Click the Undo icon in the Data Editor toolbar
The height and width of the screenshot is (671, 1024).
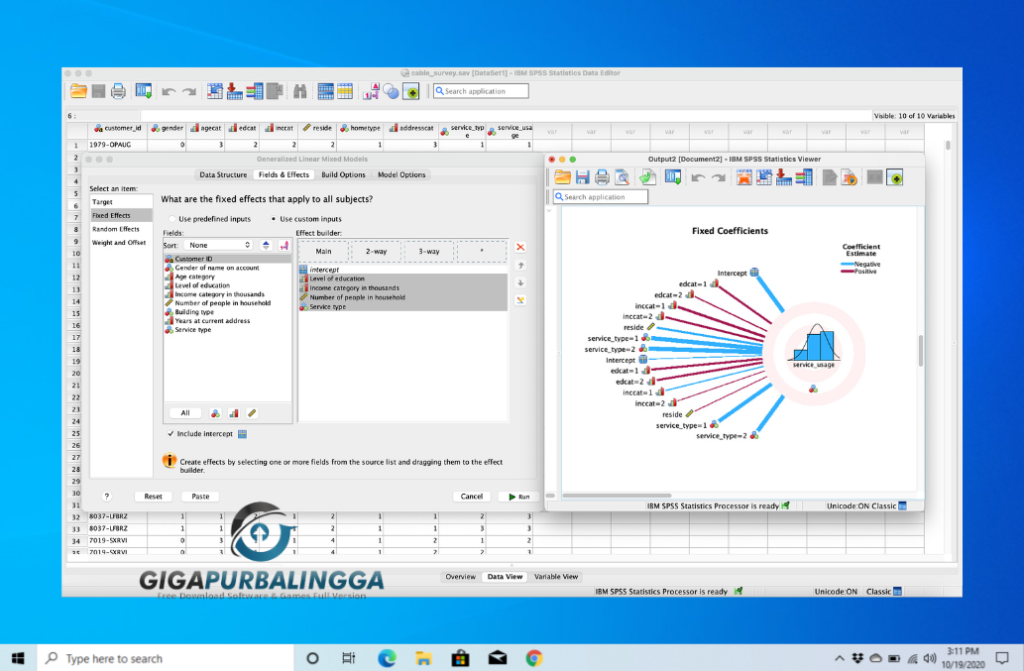(x=167, y=90)
